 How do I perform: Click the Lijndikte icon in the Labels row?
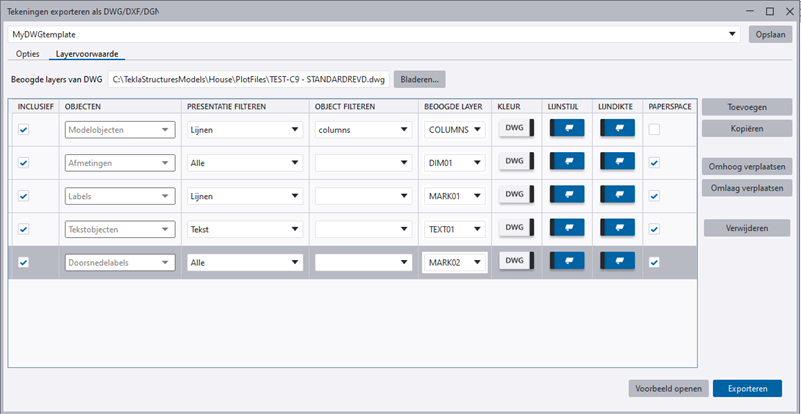[617, 195]
